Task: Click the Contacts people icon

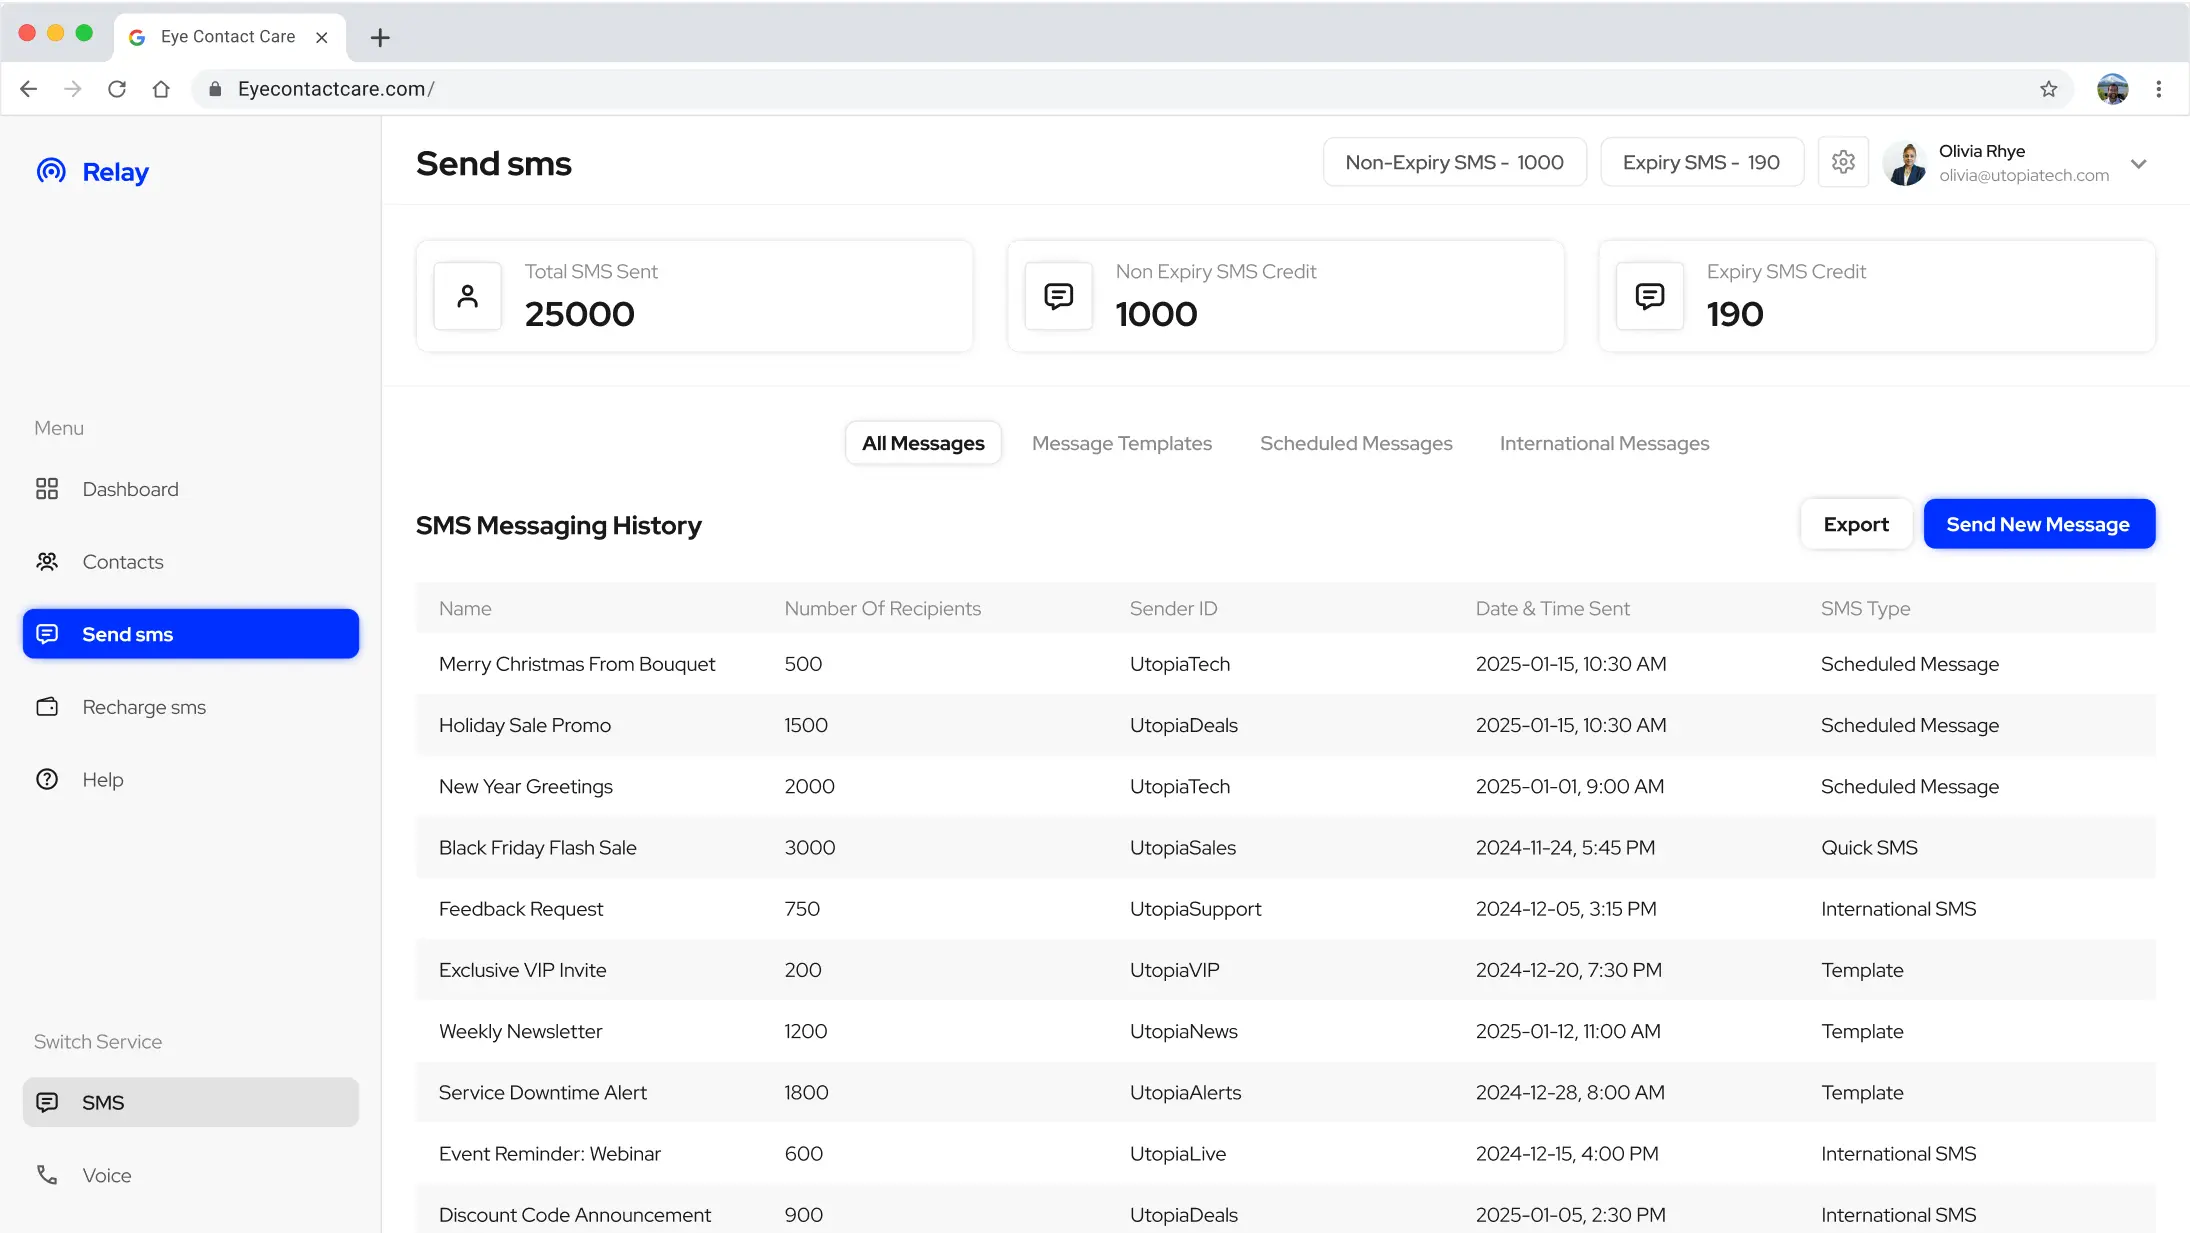Action: (x=47, y=562)
